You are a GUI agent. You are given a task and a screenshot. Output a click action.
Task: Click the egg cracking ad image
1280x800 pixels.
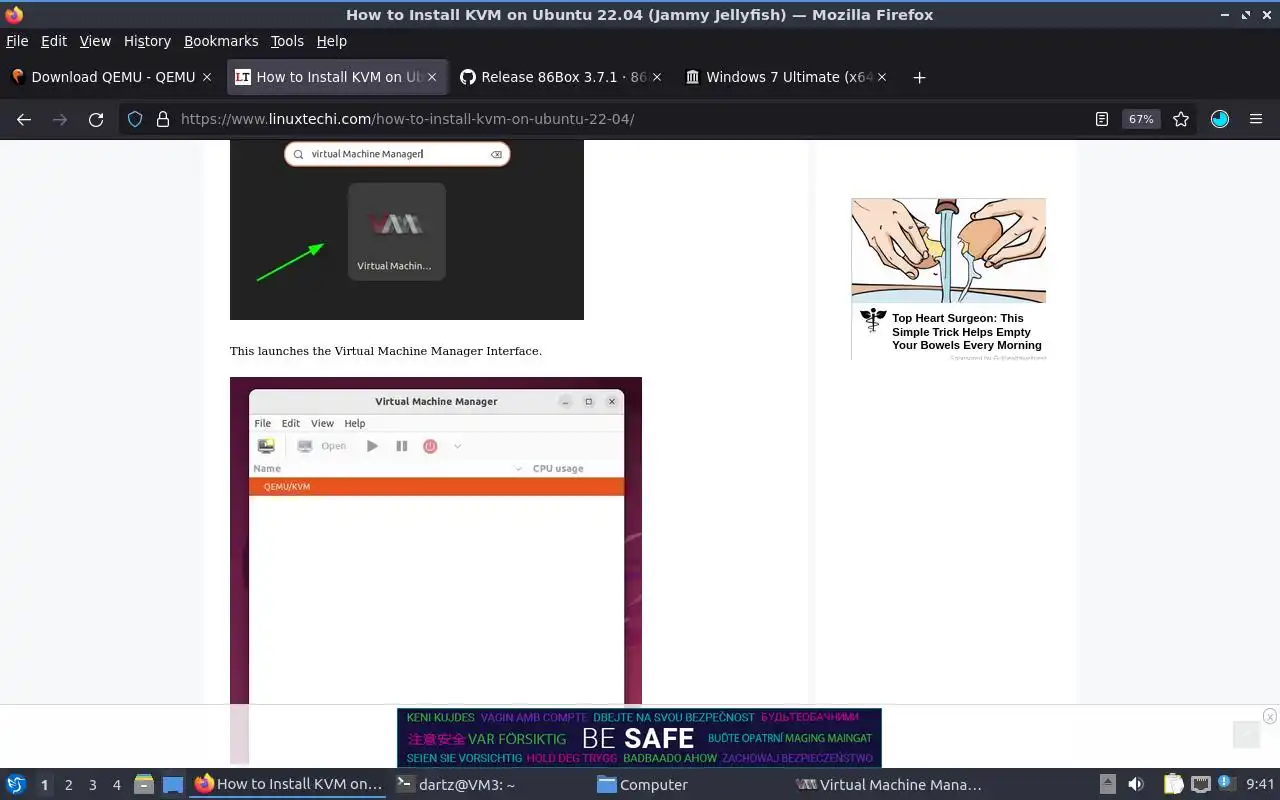point(948,250)
